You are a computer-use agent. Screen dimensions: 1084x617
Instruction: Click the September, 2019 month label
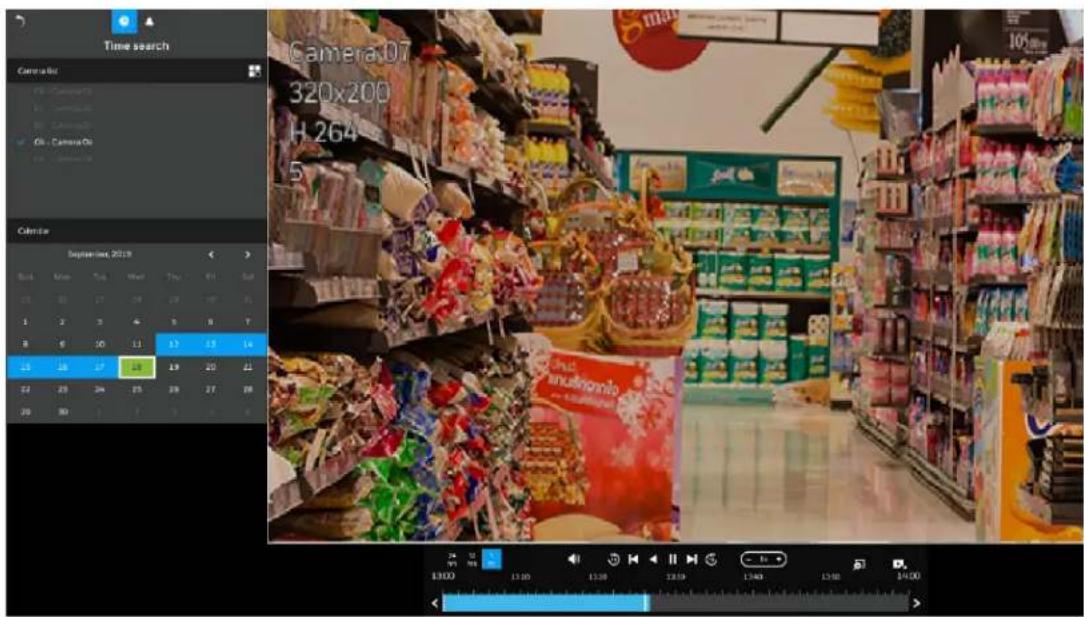click(x=100, y=255)
